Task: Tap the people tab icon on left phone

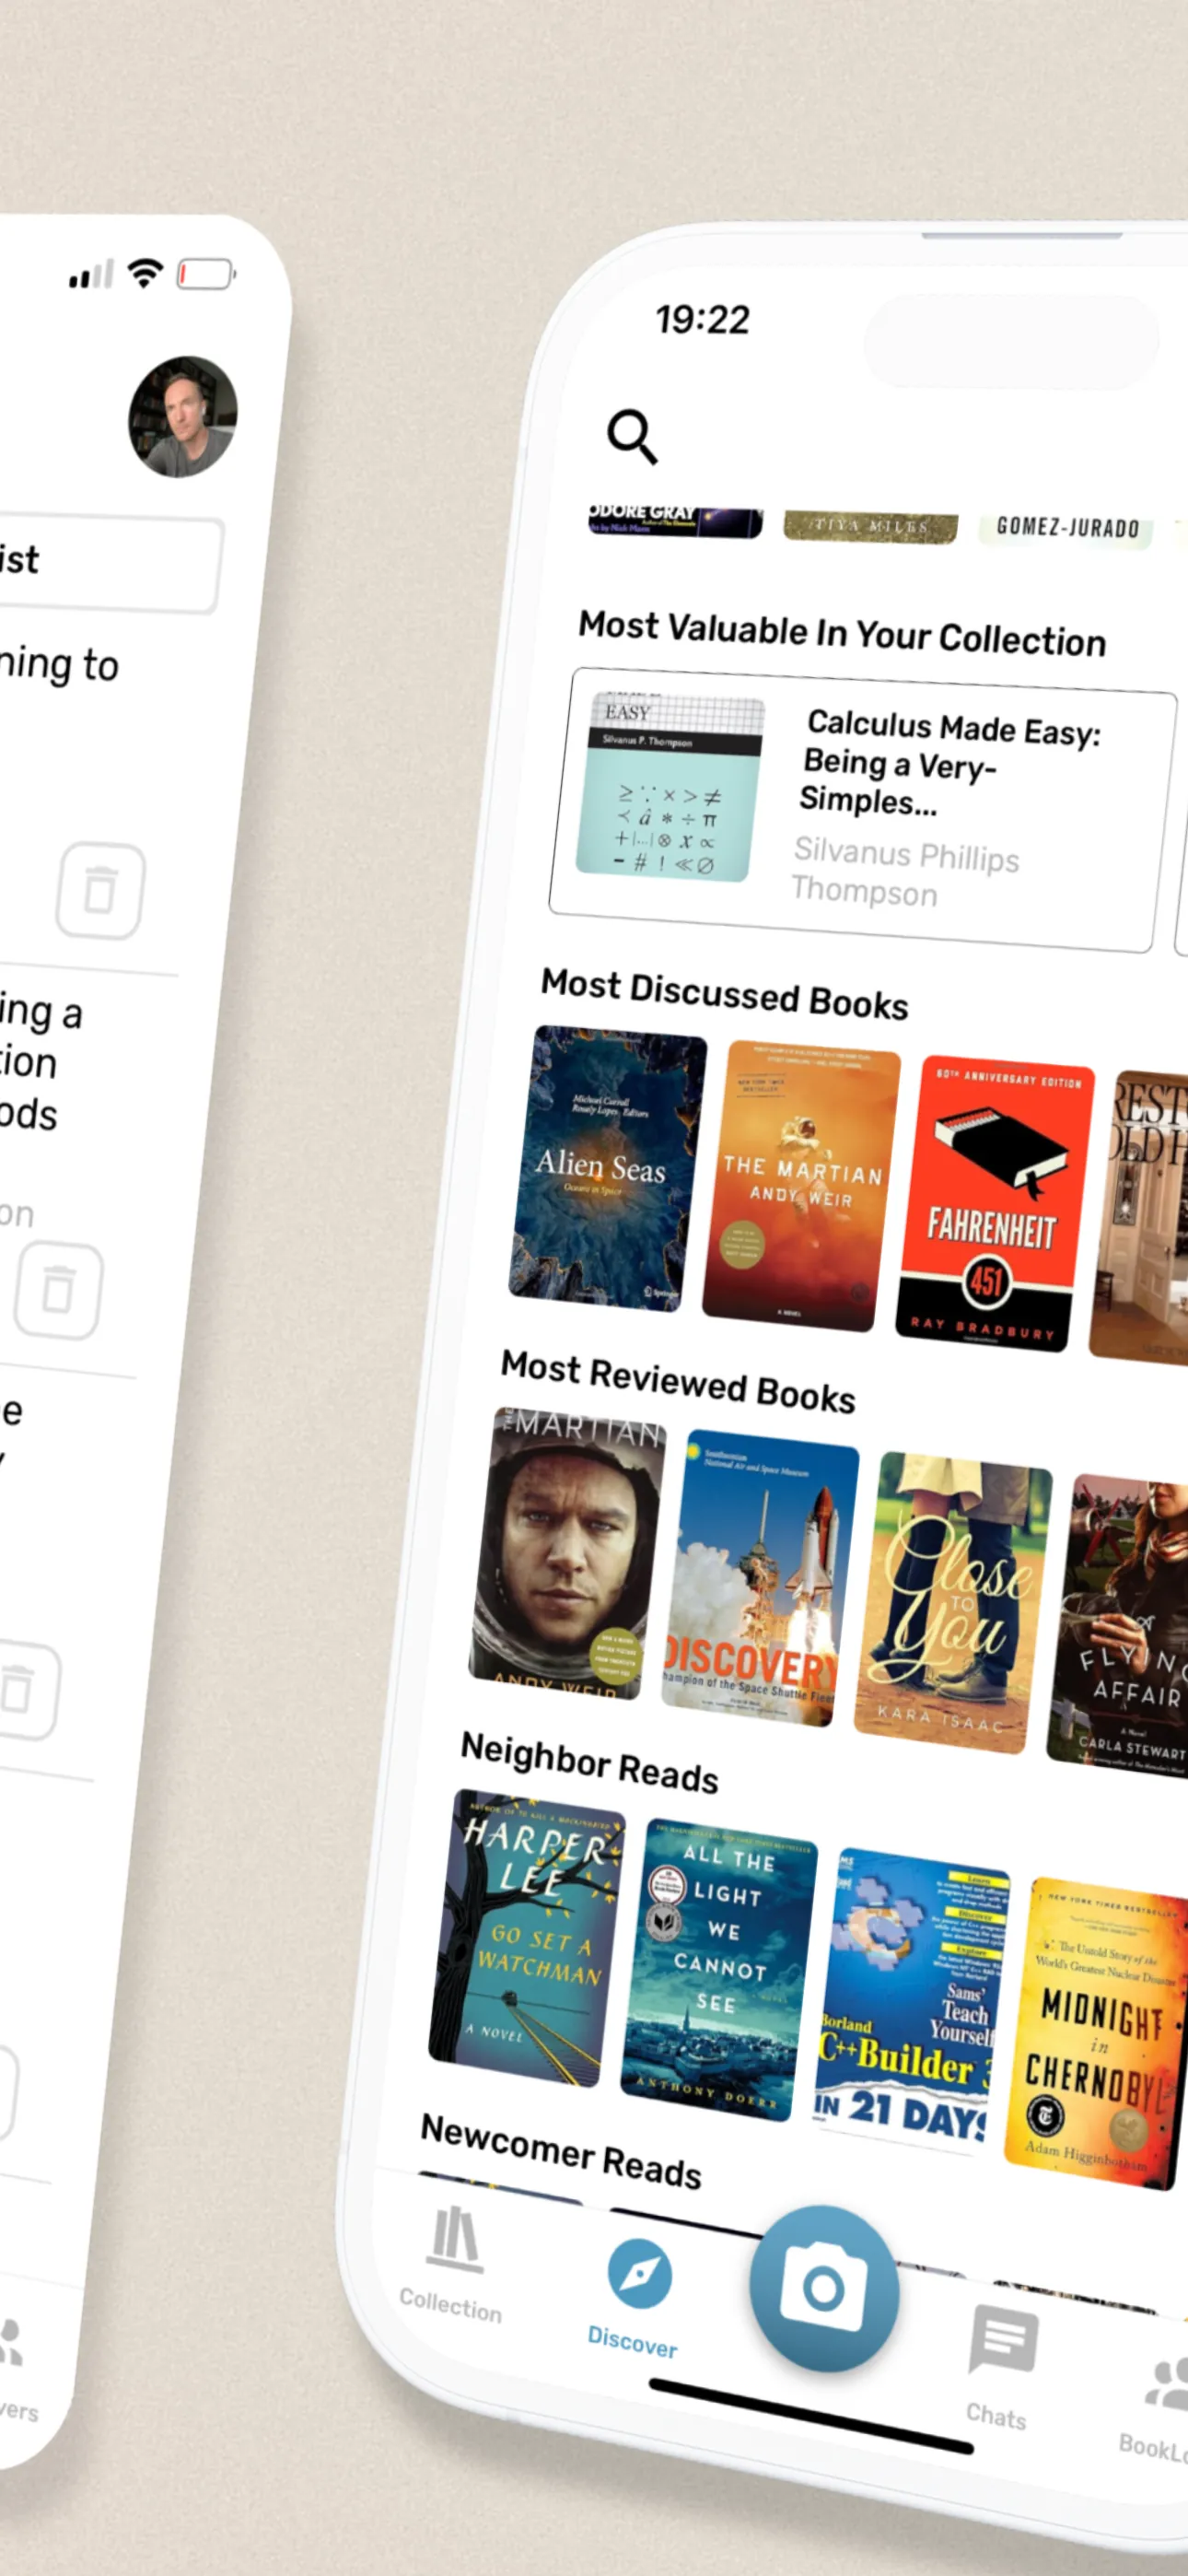Action: click(12, 2342)
